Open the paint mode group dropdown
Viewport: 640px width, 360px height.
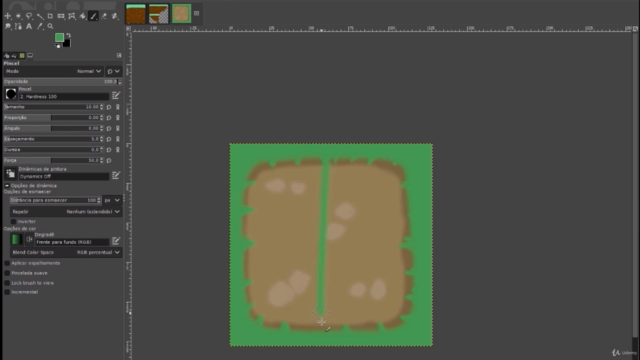click(113, 71)
